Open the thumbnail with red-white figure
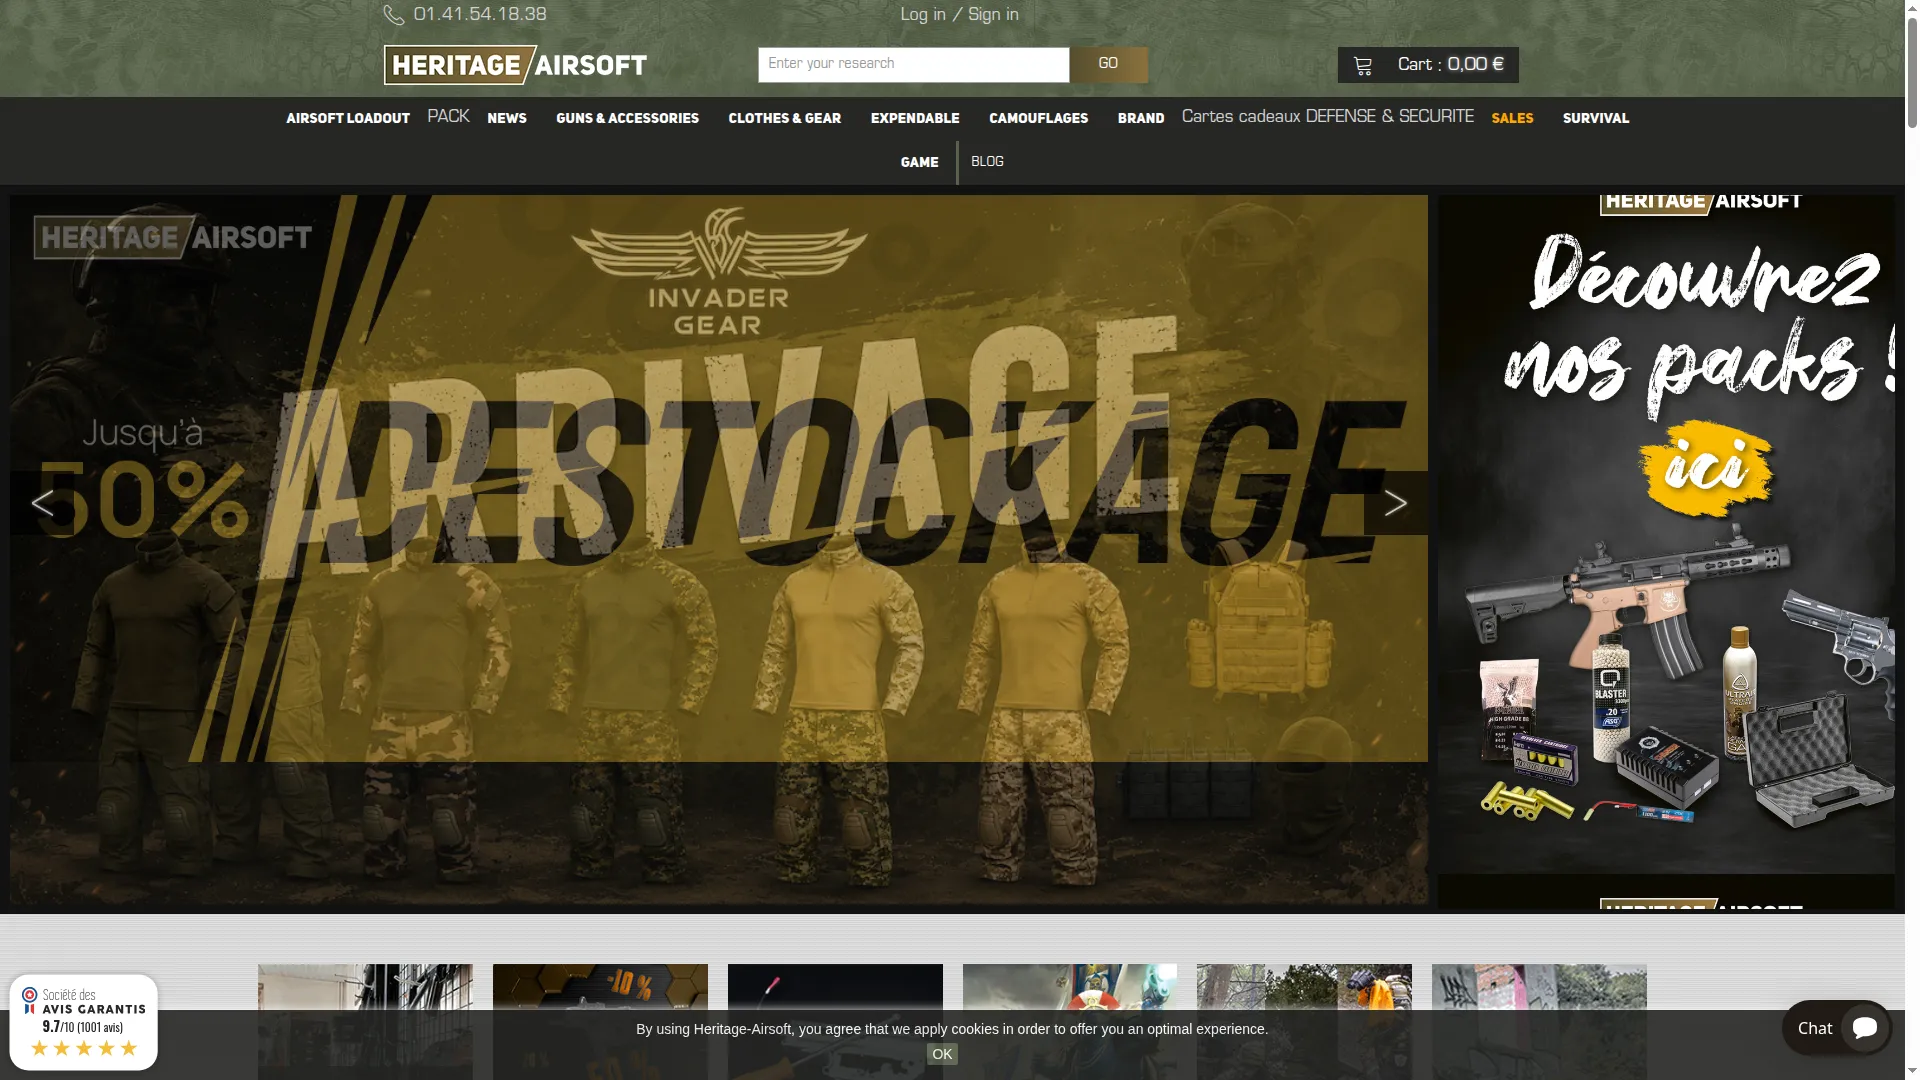This screenshot has height=1080, width=1920. click(1070, 1022)
